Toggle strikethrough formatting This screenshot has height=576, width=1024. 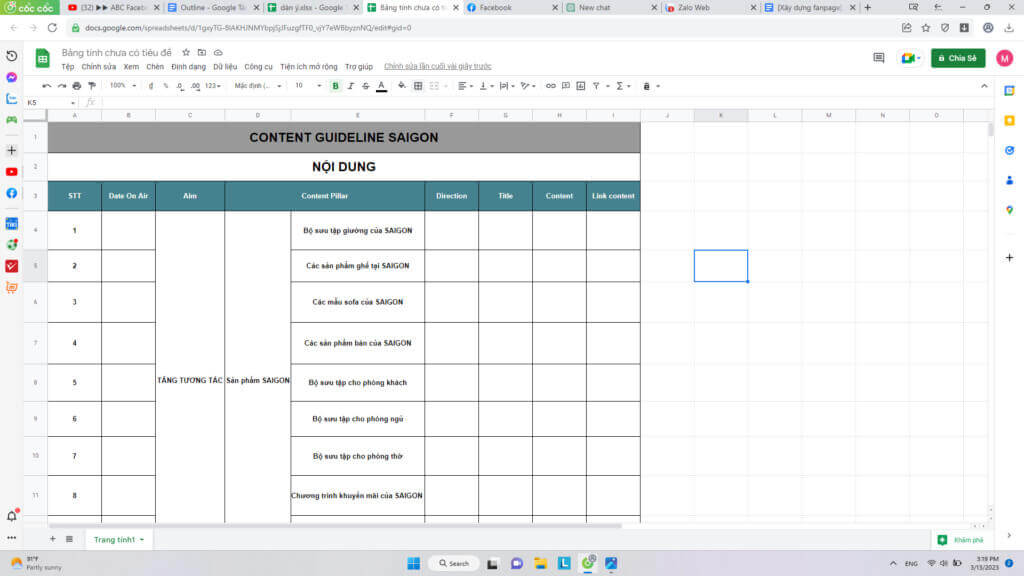(366, 86)
